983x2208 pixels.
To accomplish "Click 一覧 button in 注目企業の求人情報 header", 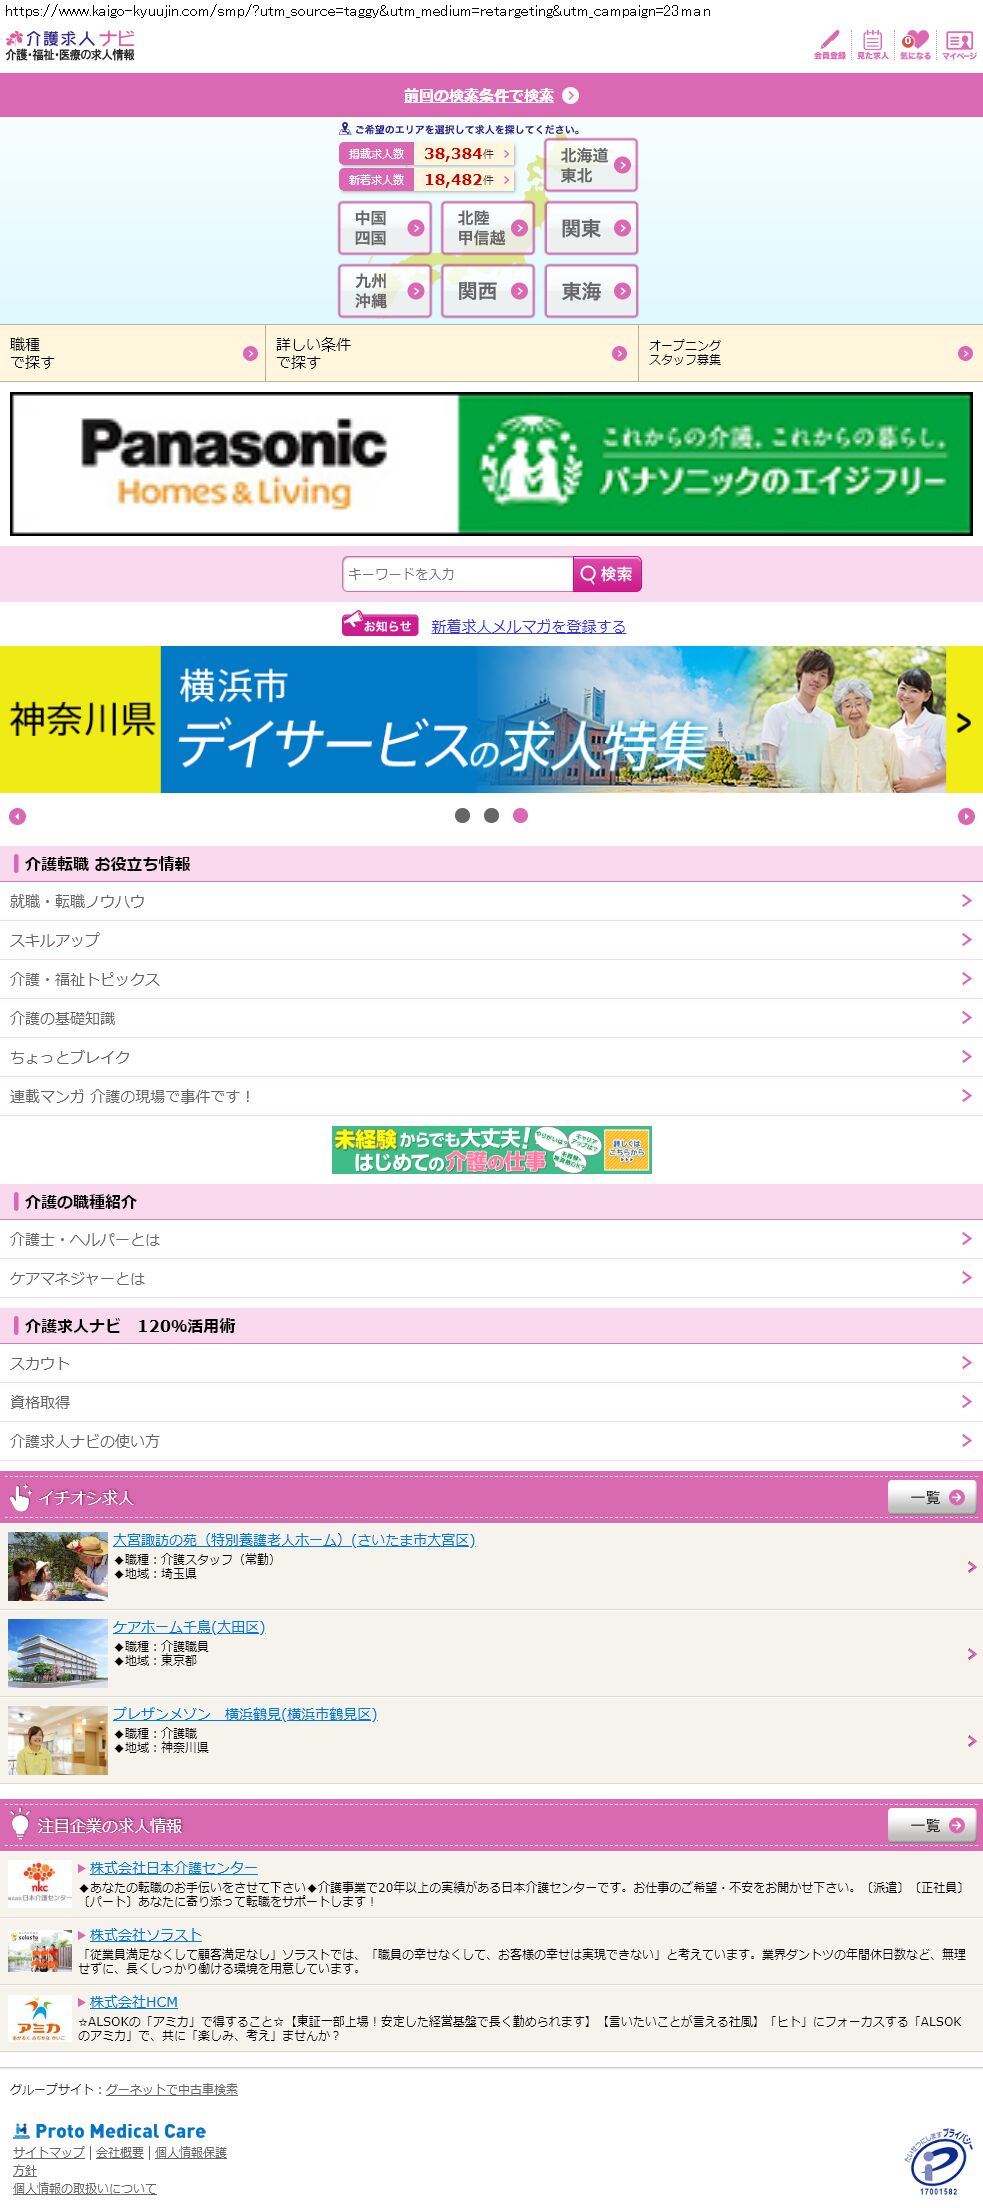I will (932, 1825).
